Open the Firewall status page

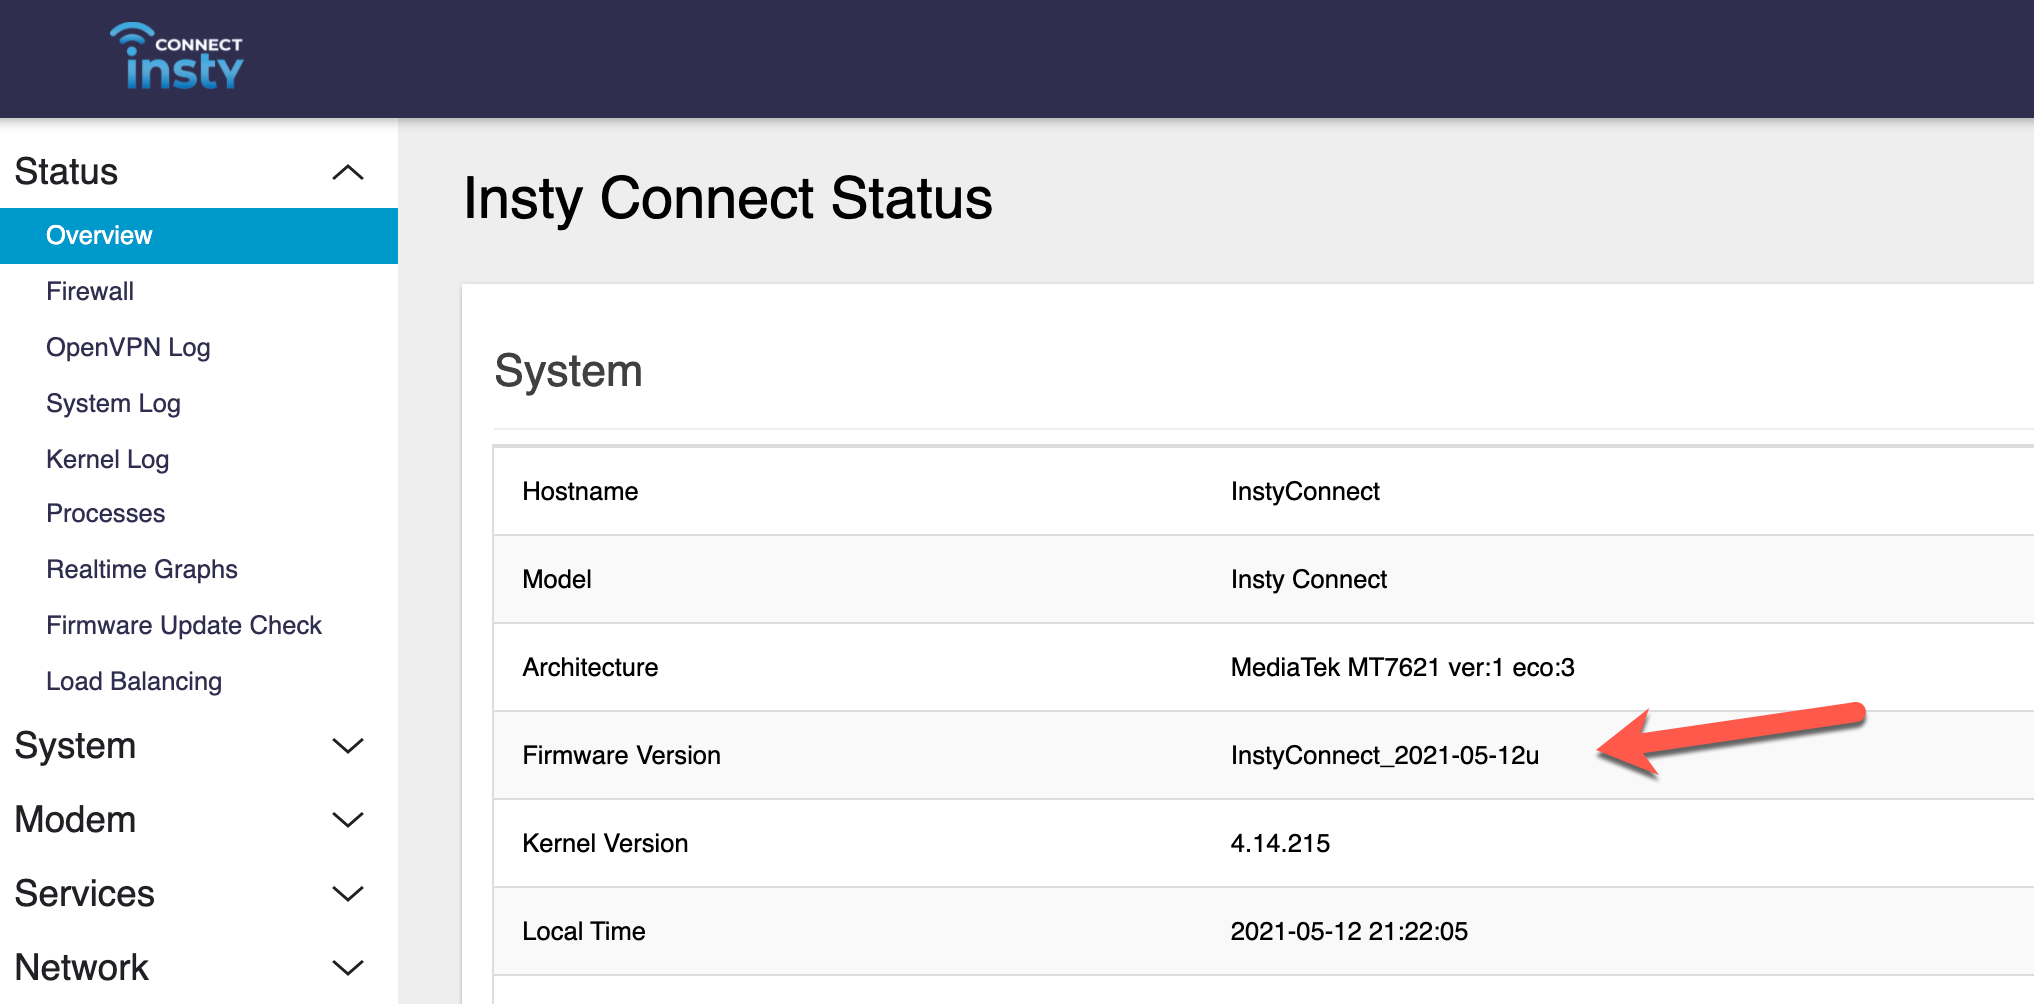click(x=90, y=292)
